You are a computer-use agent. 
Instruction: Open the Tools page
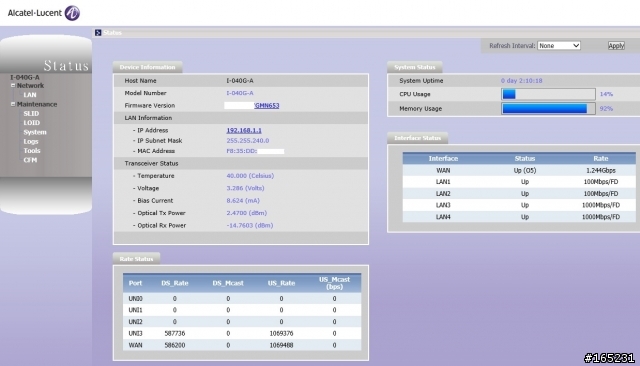(x=31, y=151)
